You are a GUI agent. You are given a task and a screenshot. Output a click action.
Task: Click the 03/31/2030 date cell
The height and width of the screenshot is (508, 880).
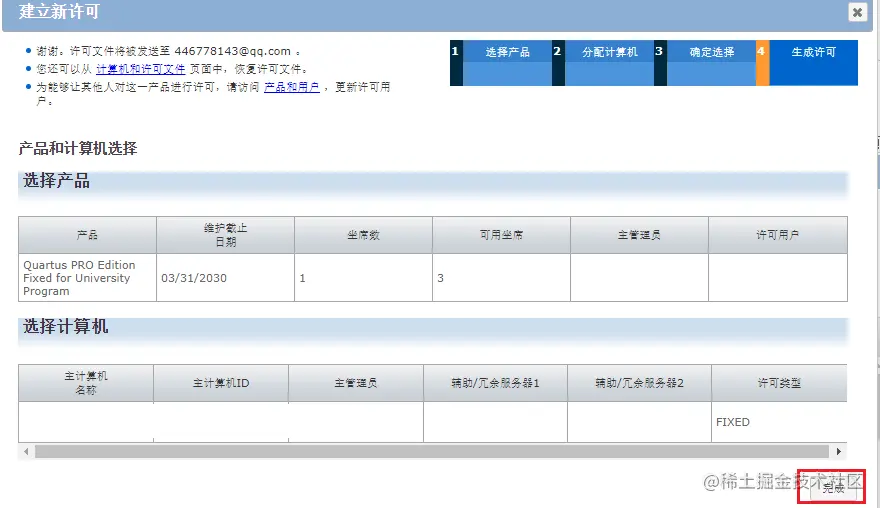pos(225,278)
